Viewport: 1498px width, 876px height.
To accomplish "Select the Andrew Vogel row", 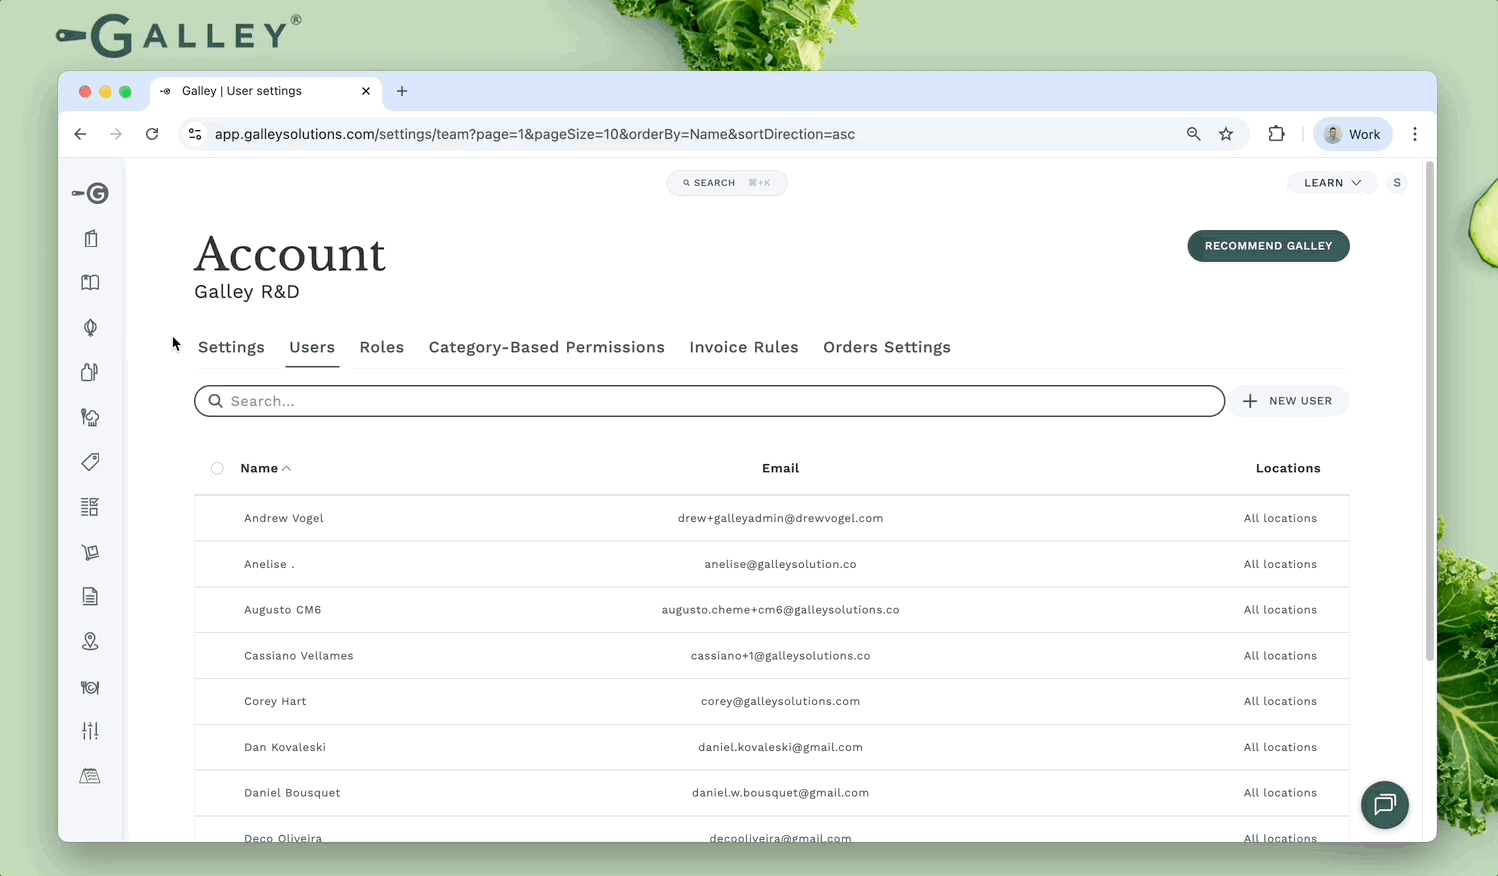I will [772, 518].
